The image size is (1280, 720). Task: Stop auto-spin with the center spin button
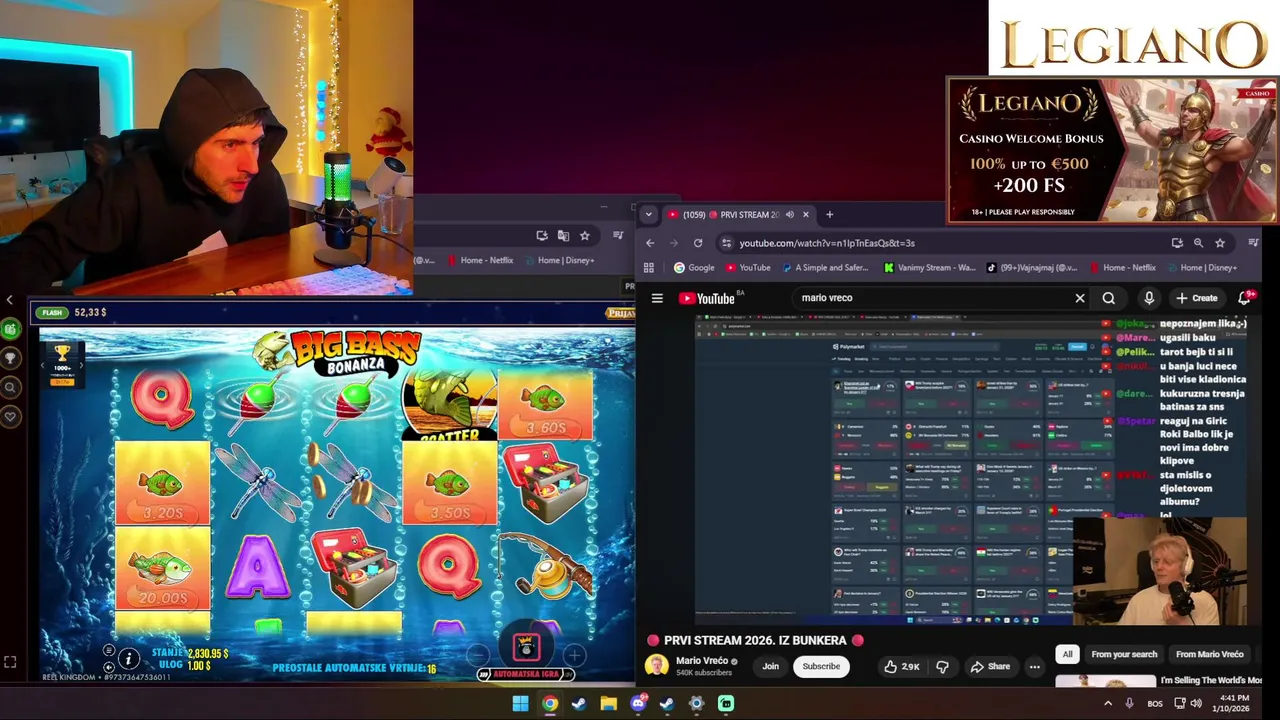526,647
